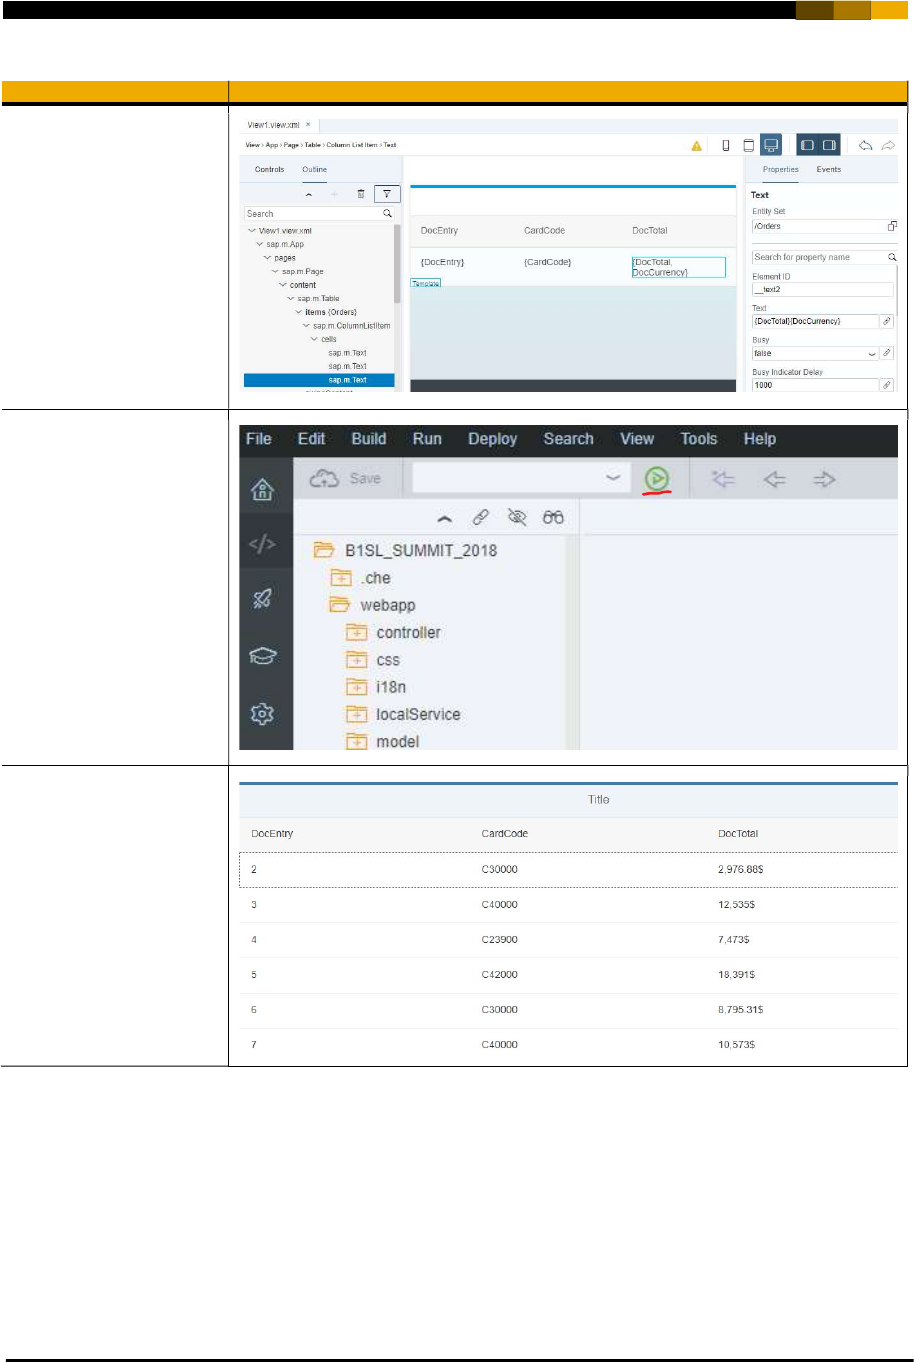The width and height of the screenshot is (914, 1362).
Task: Click the binding icon next to Text field
Action: pos(886,322)
